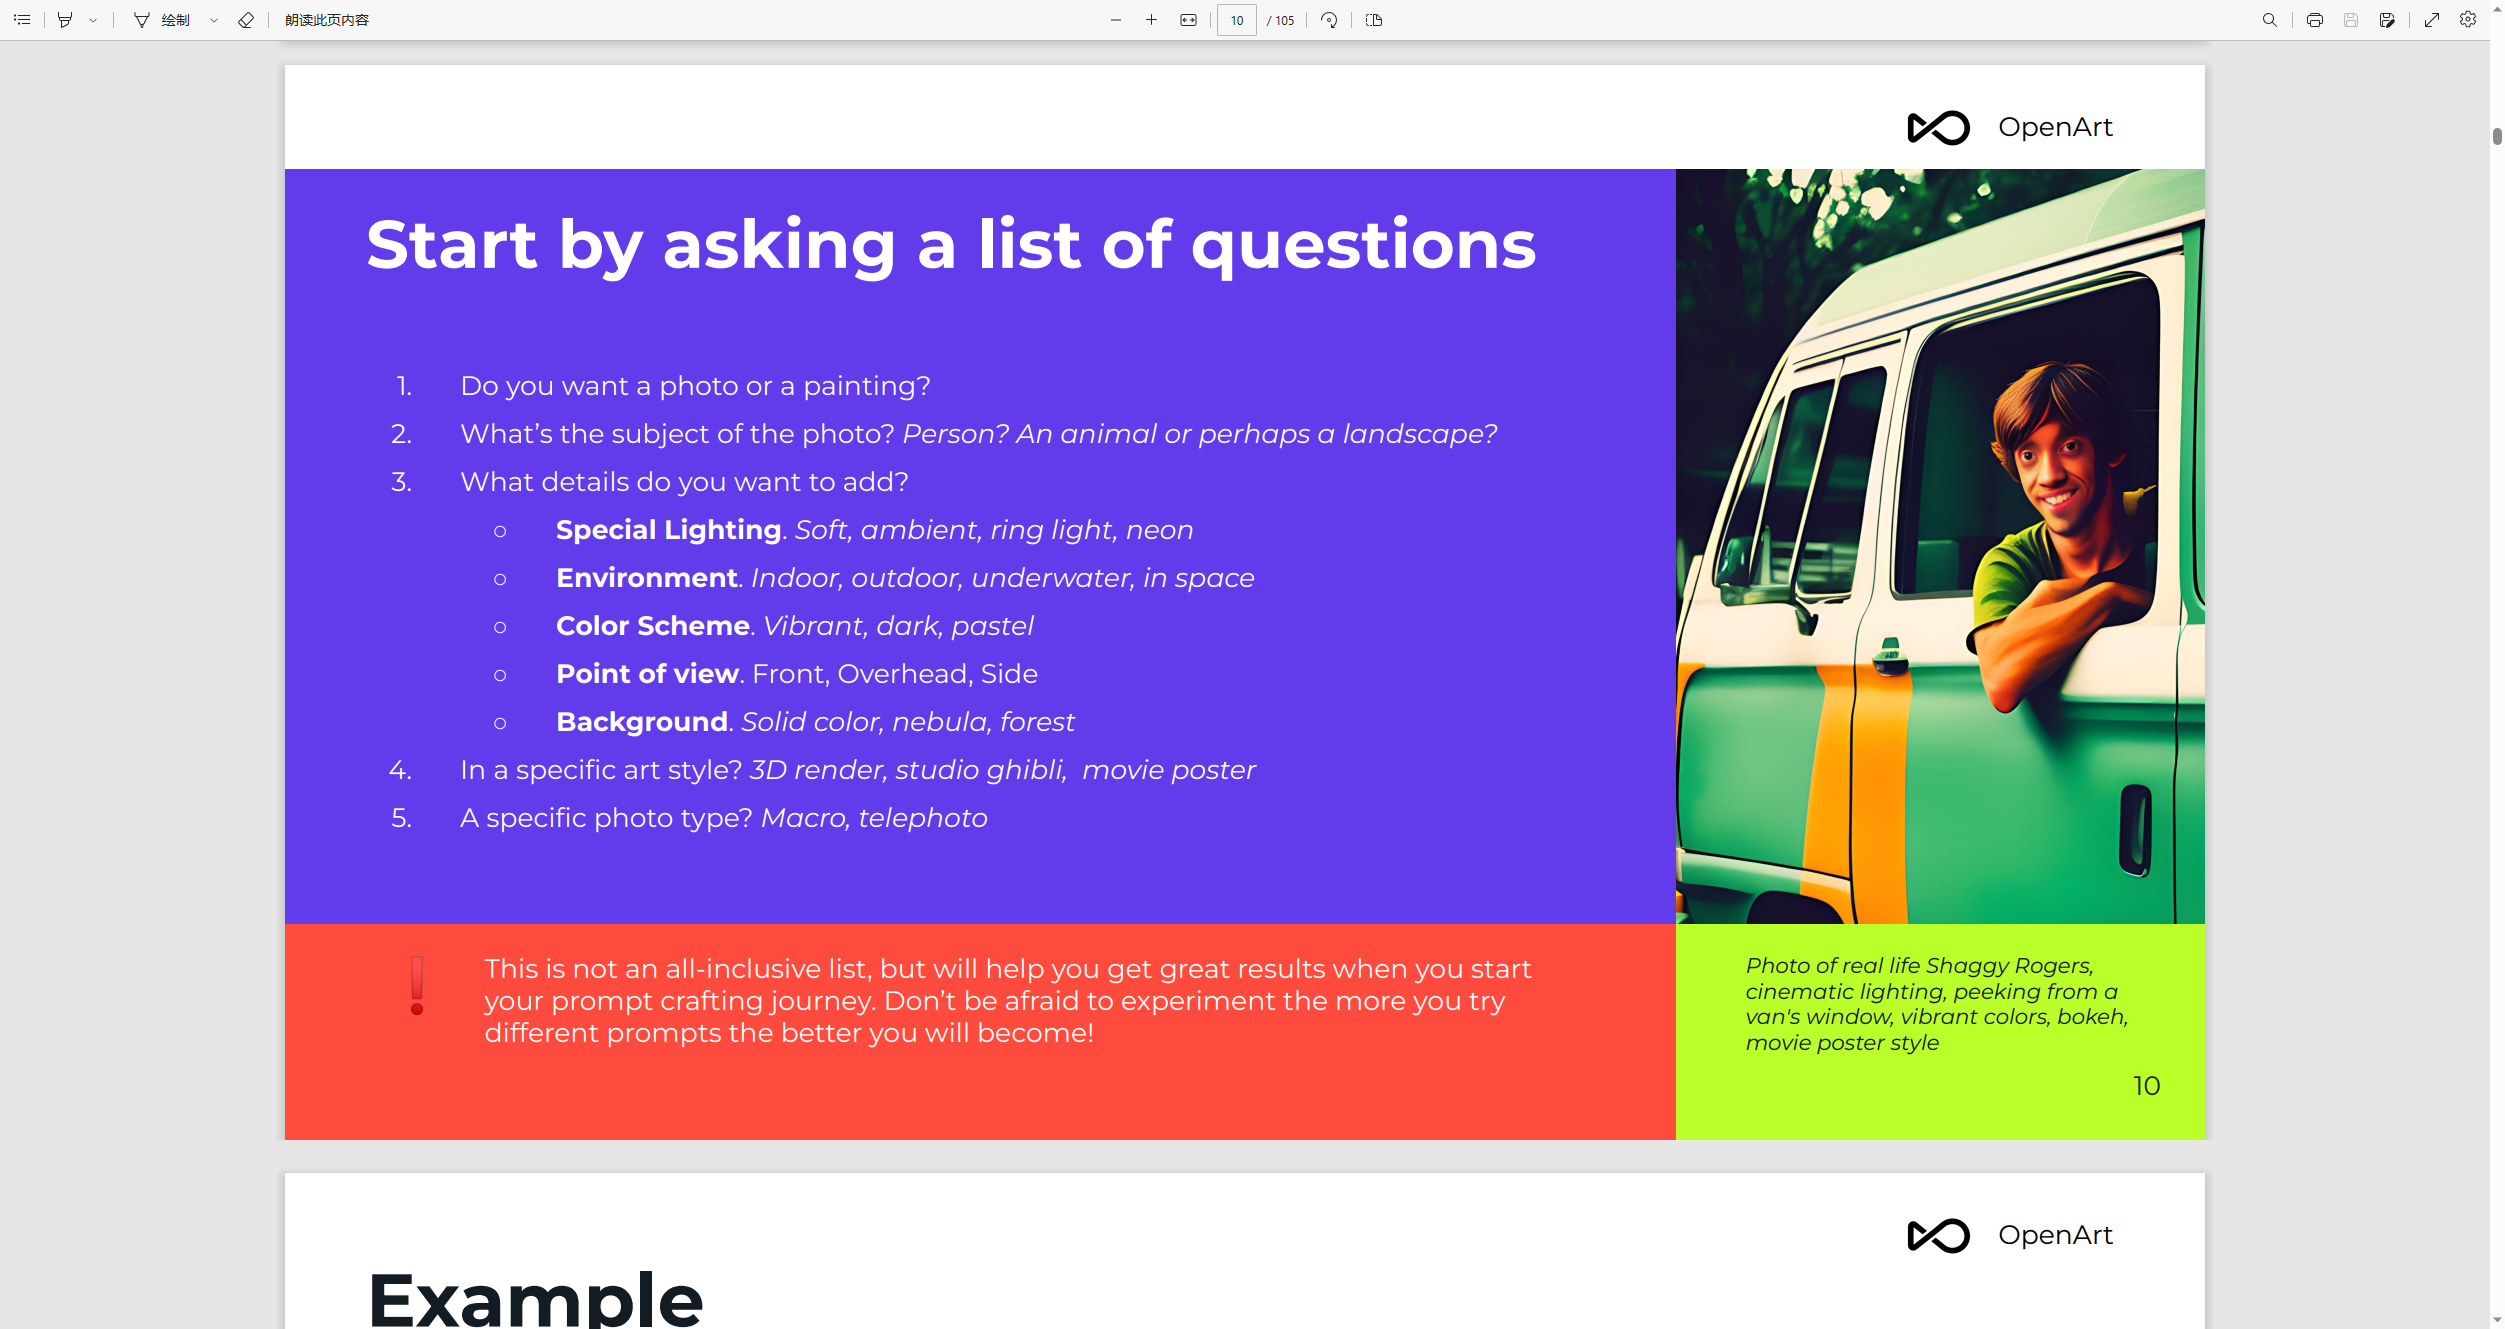Activate the Draw (绘制) tool
The image size is (2505, 1329).
(x=163, y=20)
